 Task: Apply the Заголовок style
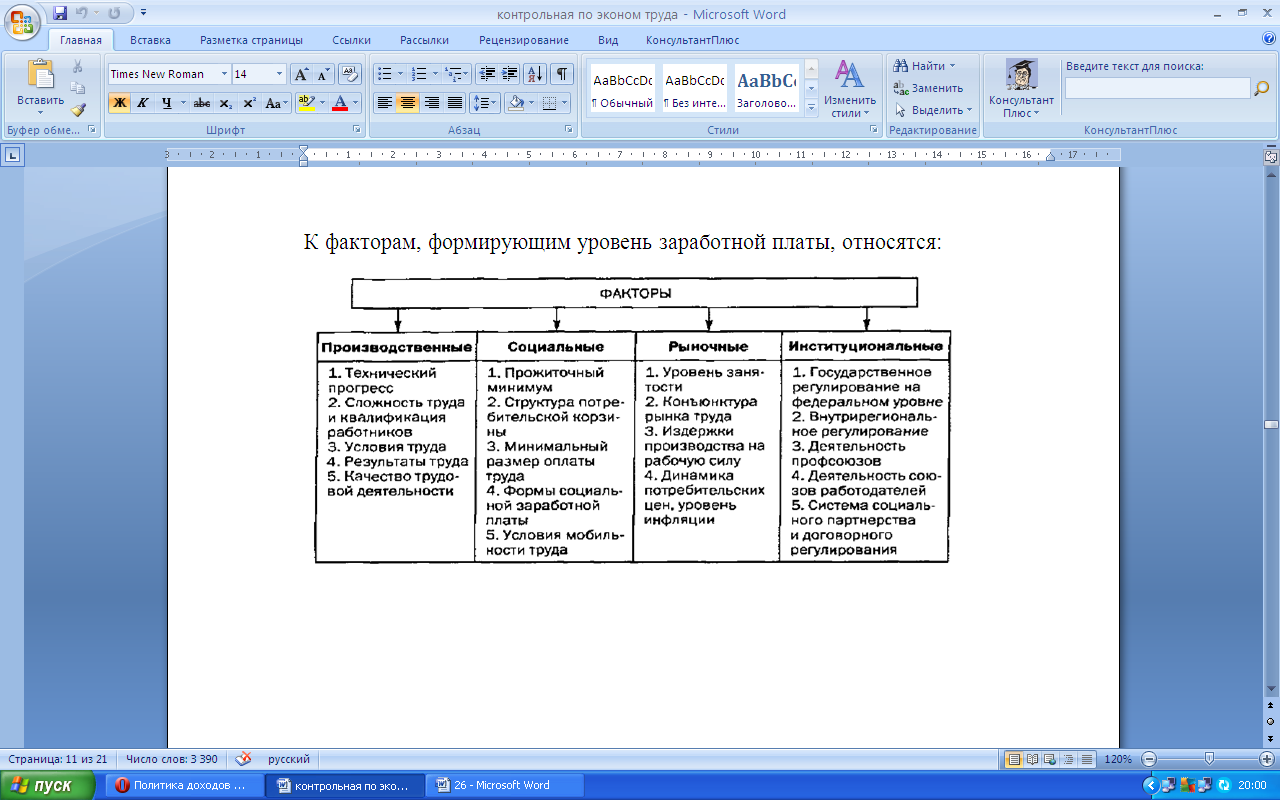[x=766, y=88]
